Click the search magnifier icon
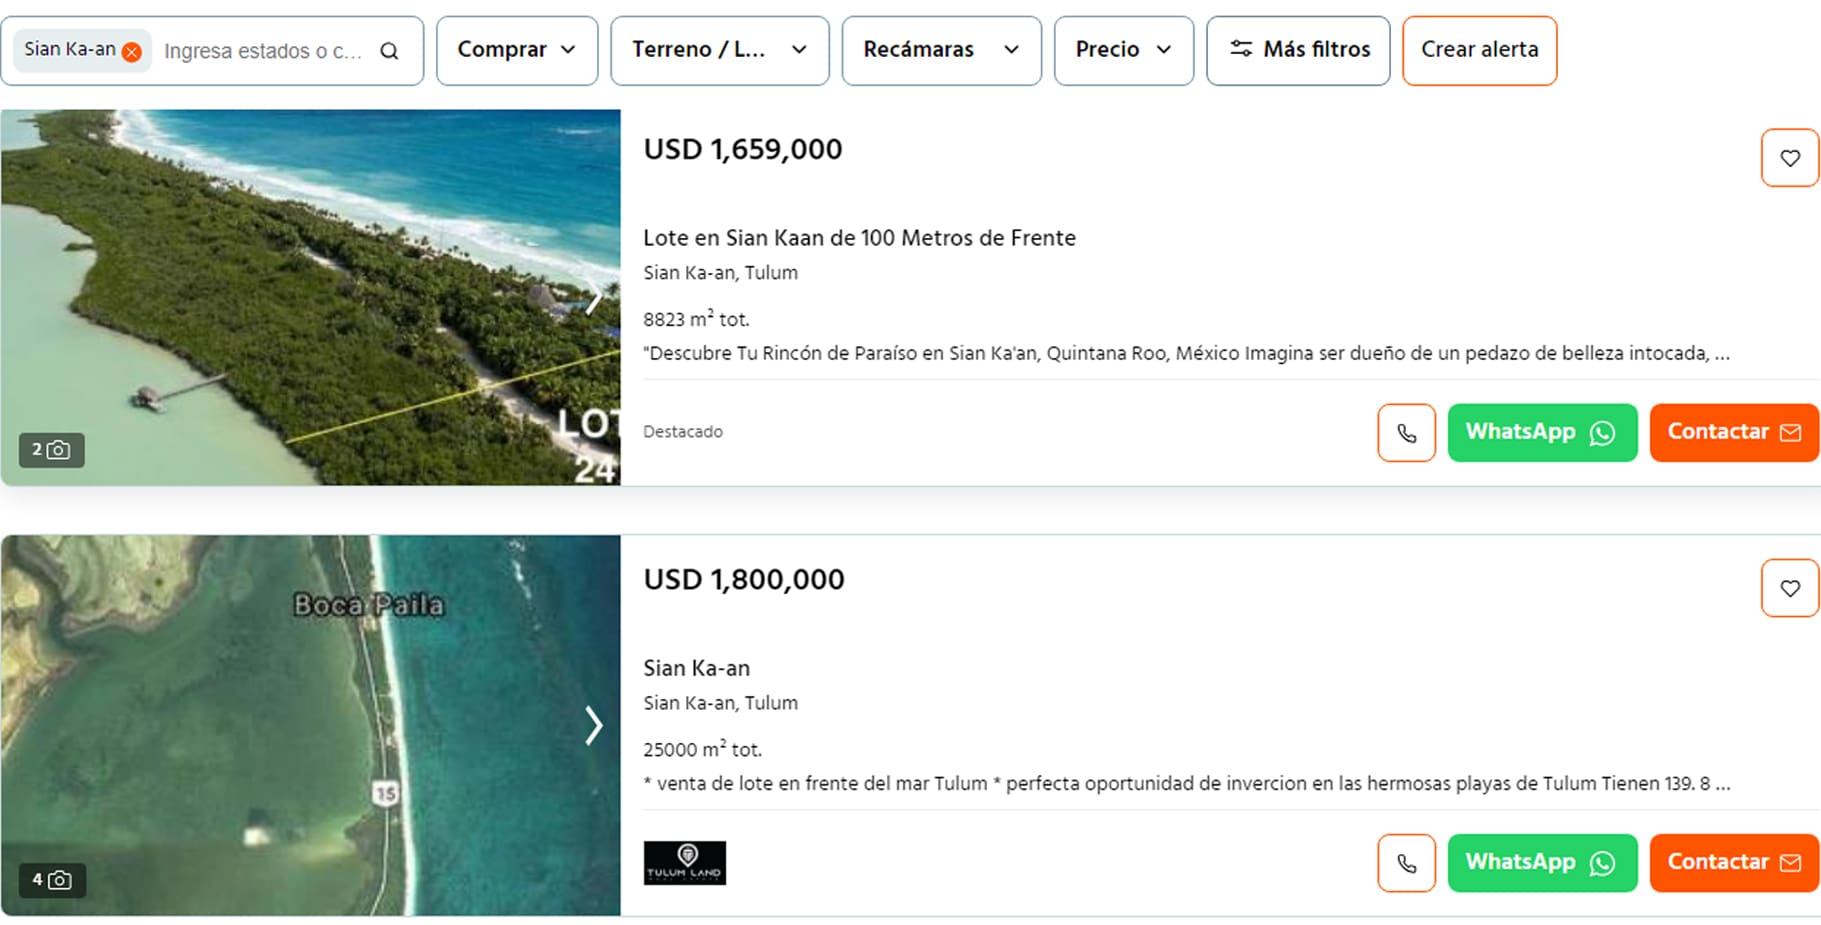The image size is (1821, 925). (x=389, y=51)
